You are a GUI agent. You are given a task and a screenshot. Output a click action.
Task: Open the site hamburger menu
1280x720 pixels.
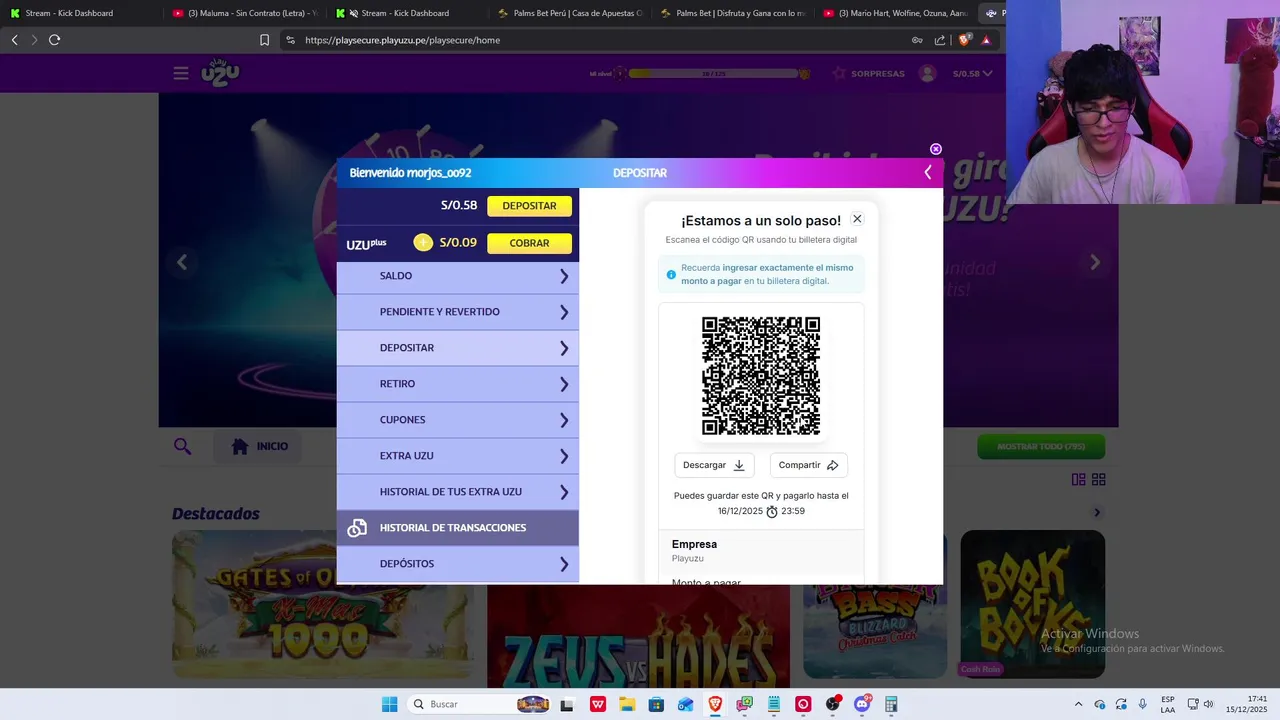pyautogui.click(x=181, y=73)
